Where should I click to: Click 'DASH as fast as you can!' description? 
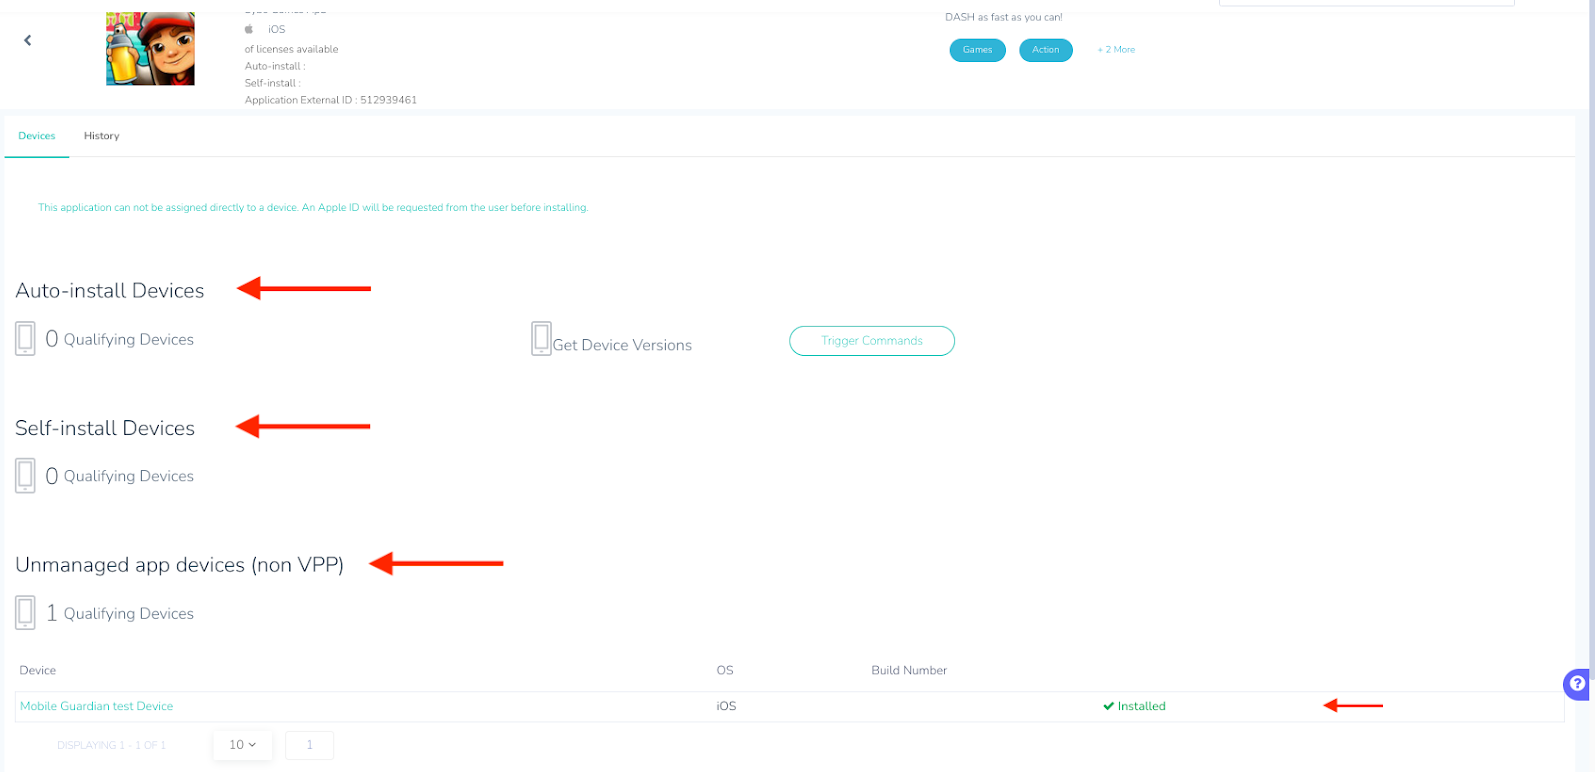pos(1003,17)
